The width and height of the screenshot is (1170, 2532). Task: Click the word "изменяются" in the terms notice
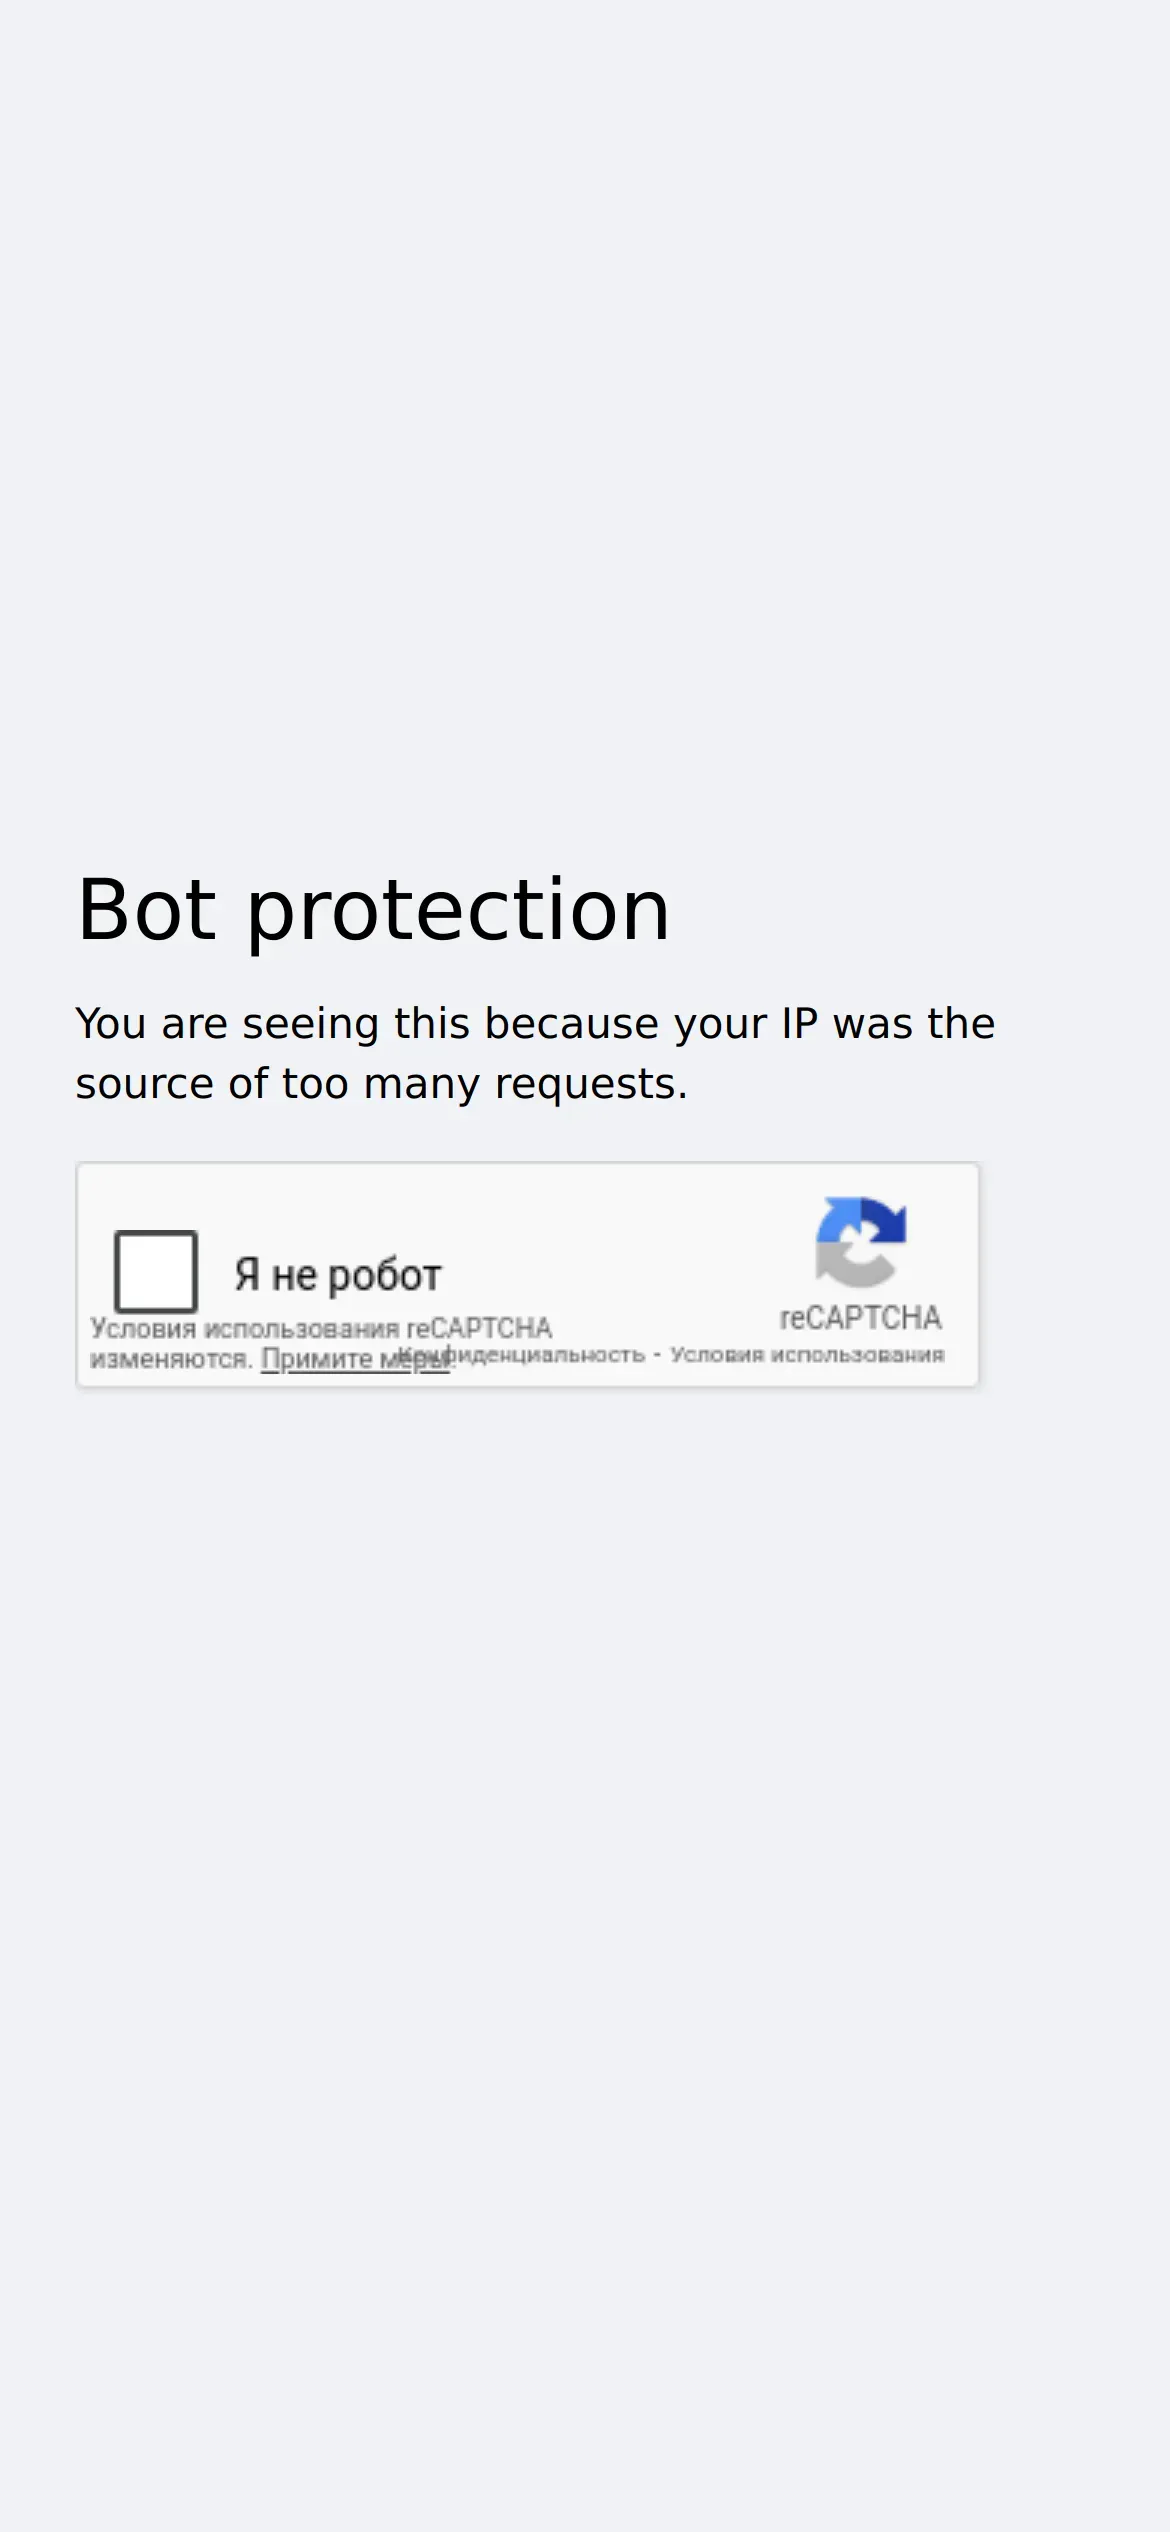click(x=171, y=1359)
